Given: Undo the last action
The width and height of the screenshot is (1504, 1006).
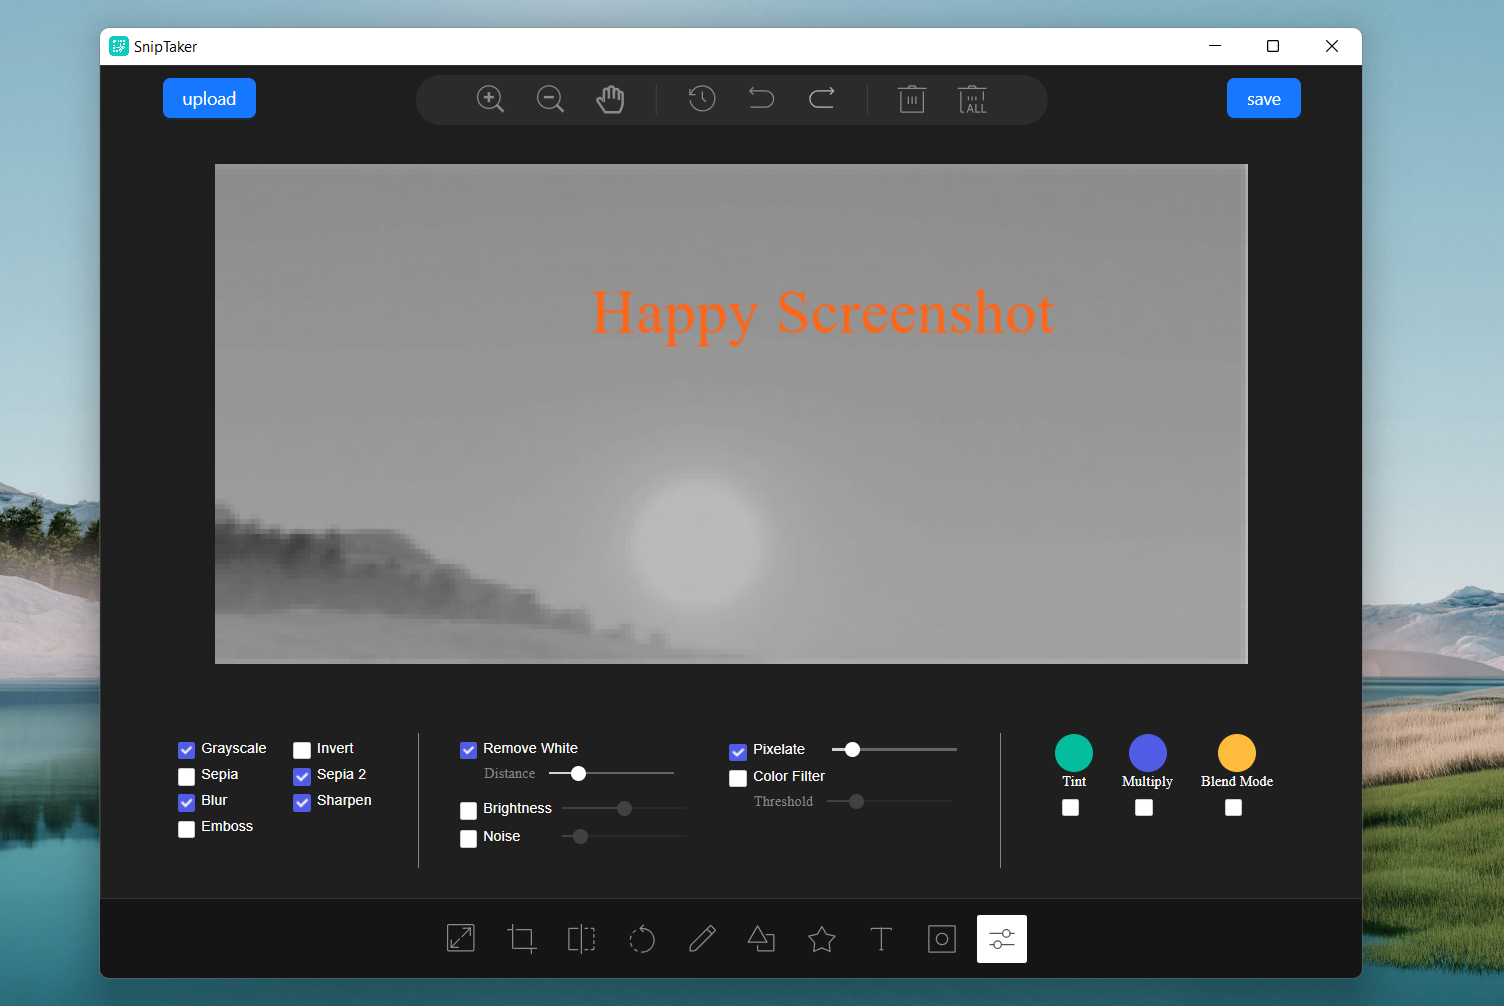Looking at the screenshot, I should [762, 98].
